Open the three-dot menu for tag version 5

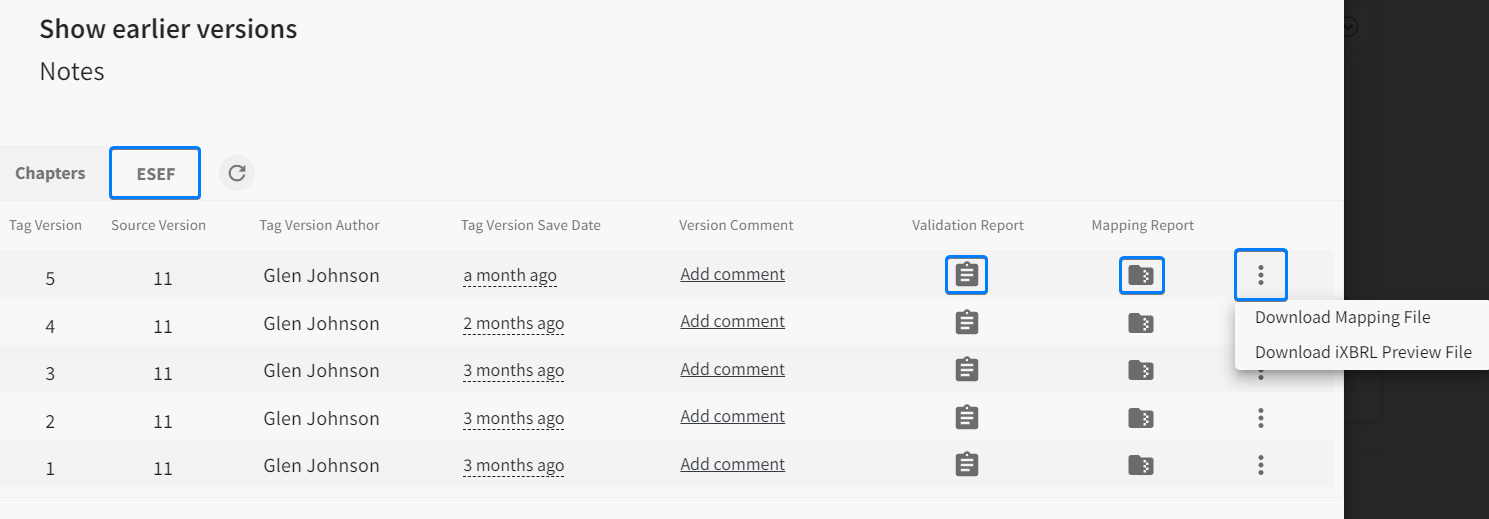(1261, 275)
